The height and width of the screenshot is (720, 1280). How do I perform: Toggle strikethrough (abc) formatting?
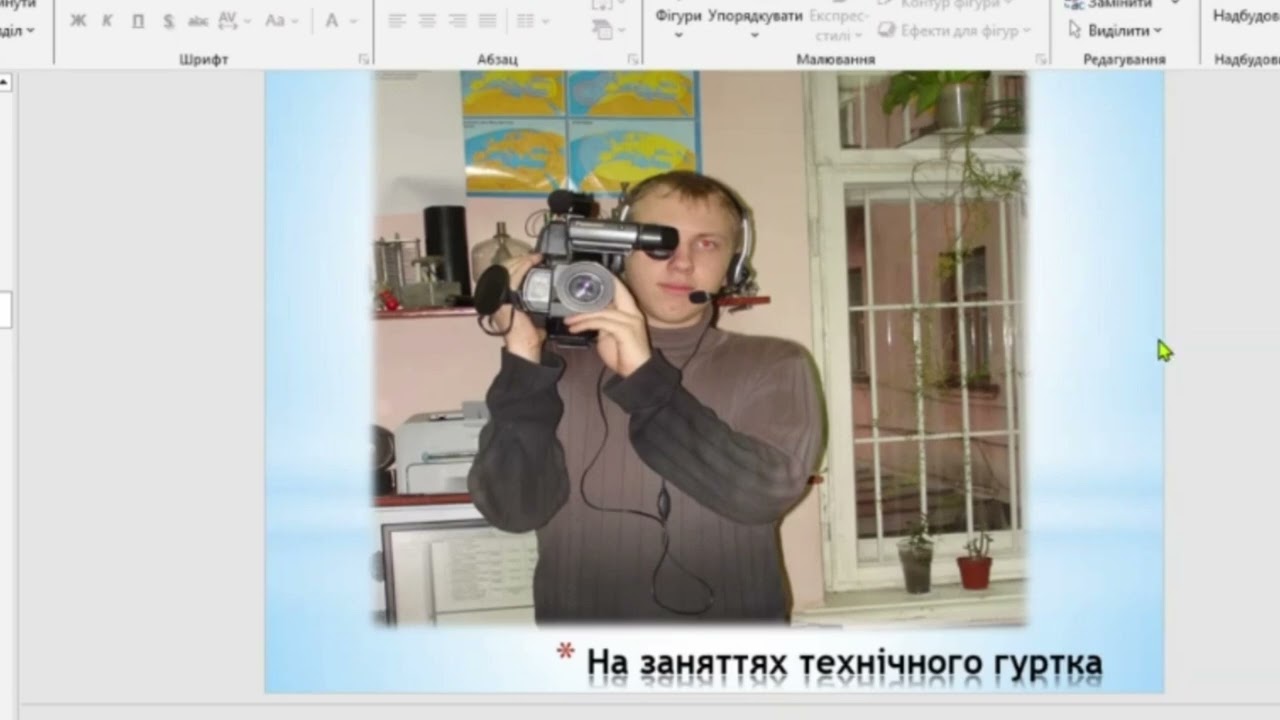(198, 20)
